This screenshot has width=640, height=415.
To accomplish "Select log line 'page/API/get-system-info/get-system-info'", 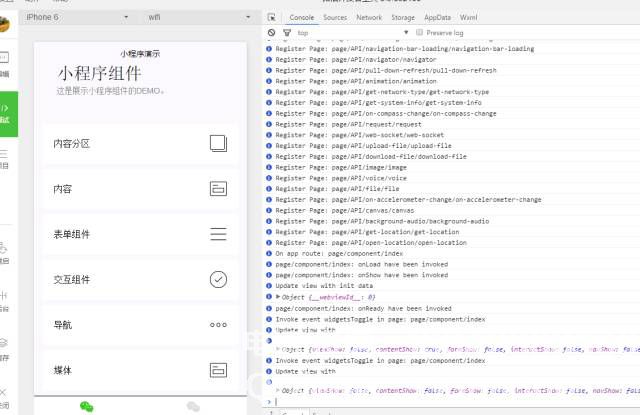I will pos(378,102).
